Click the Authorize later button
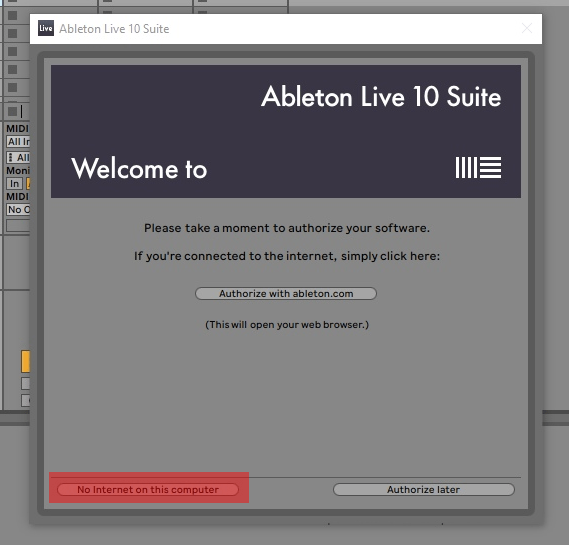 (x=423, y=489)
